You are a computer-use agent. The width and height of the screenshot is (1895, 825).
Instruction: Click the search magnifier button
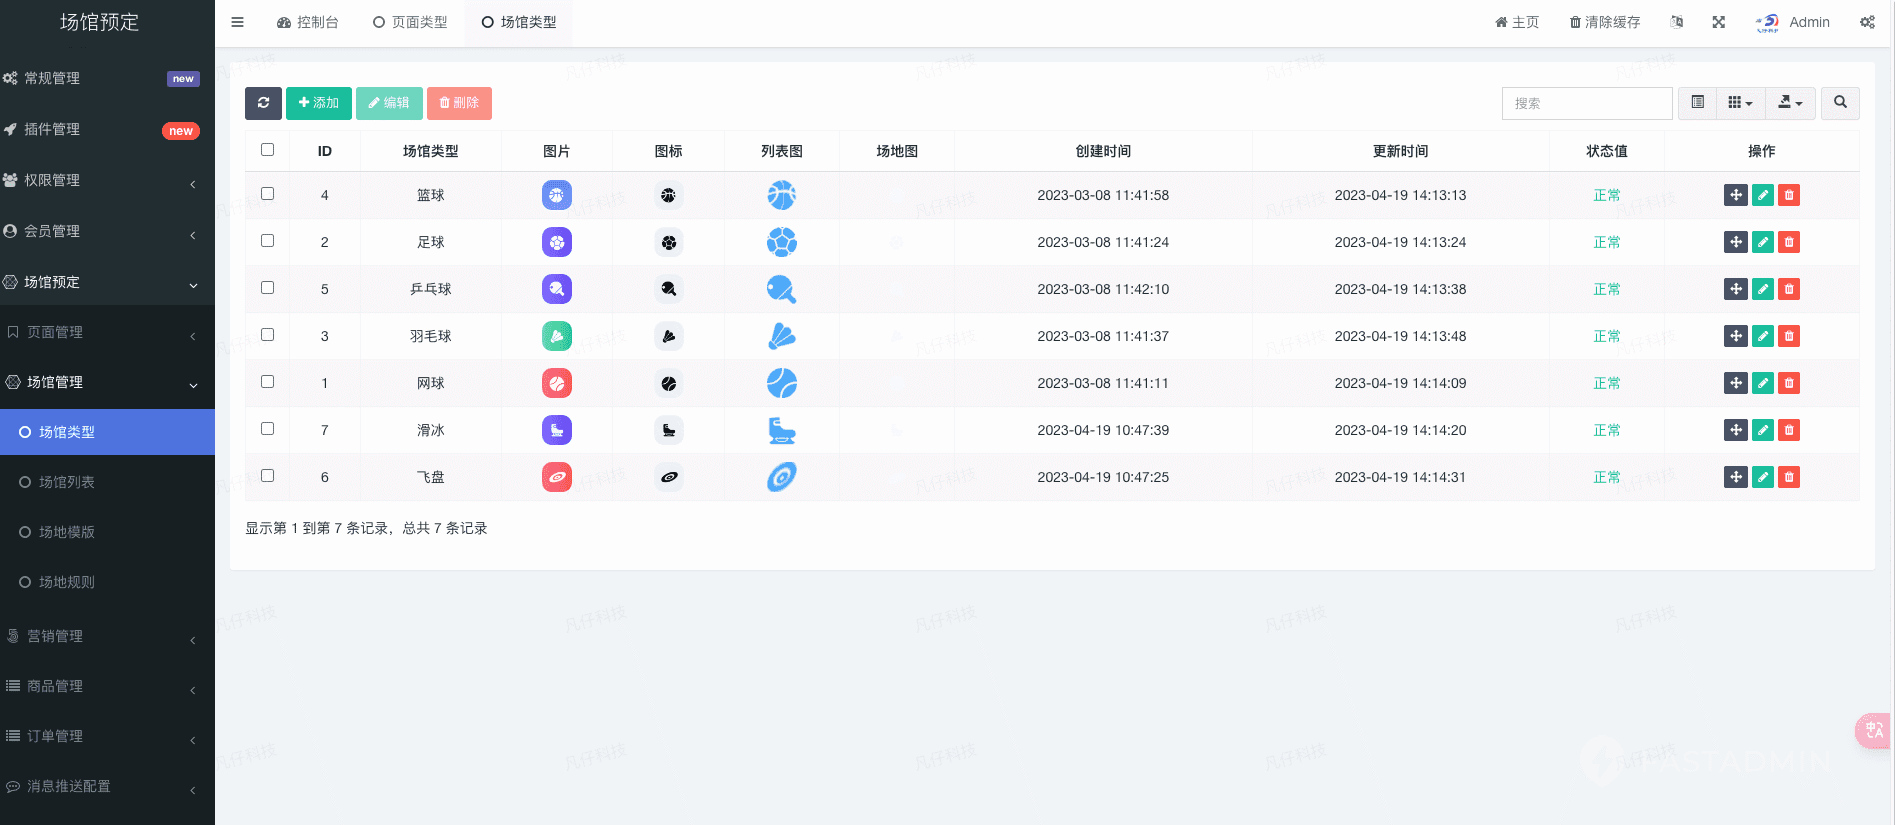point(1840,103)
